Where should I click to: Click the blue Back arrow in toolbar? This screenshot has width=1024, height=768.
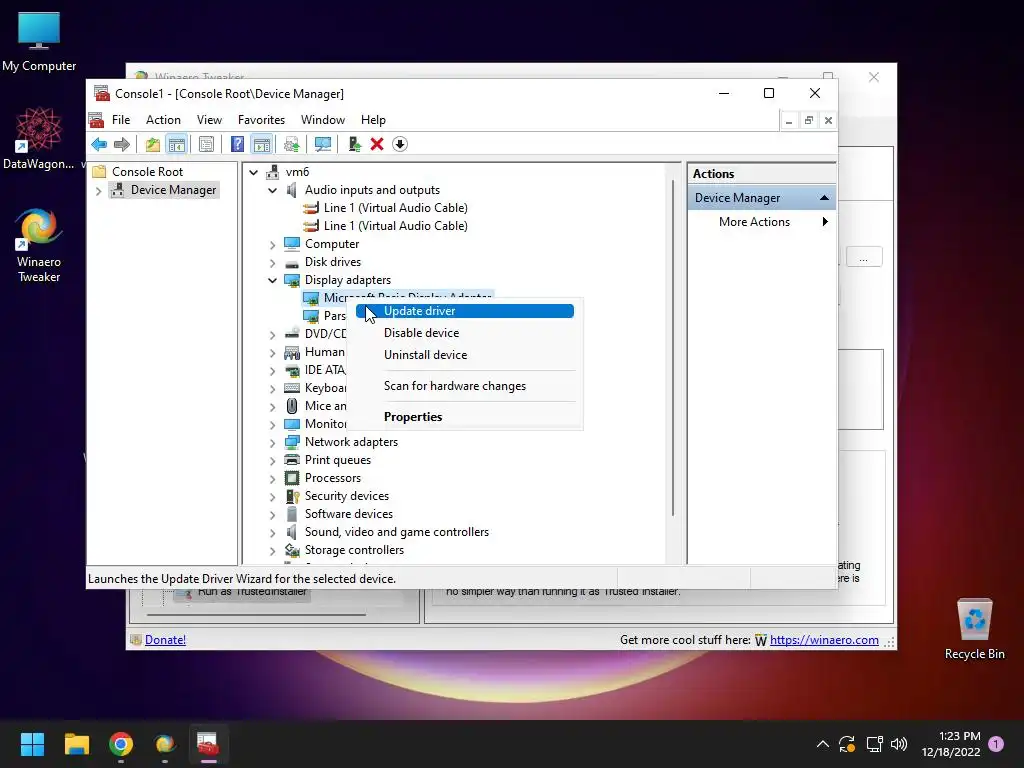99,144
